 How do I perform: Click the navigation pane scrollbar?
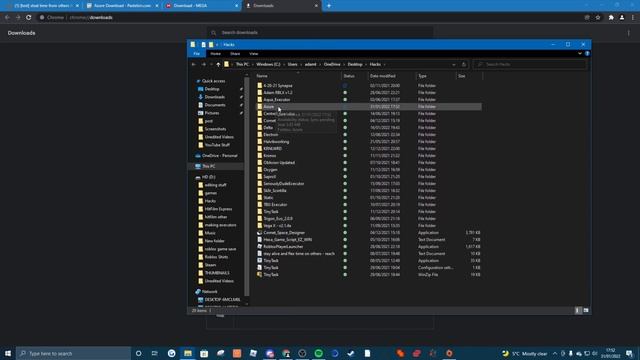pyautogui.click(x=247, y=186)
